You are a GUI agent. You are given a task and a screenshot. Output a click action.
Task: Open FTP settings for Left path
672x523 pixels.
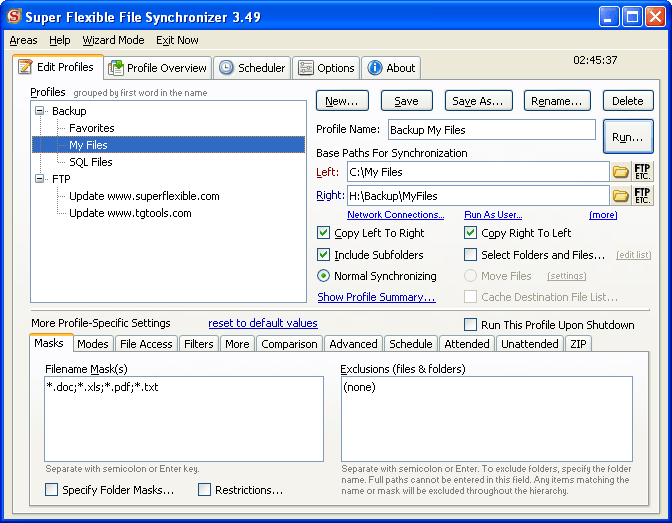[643, 172]
